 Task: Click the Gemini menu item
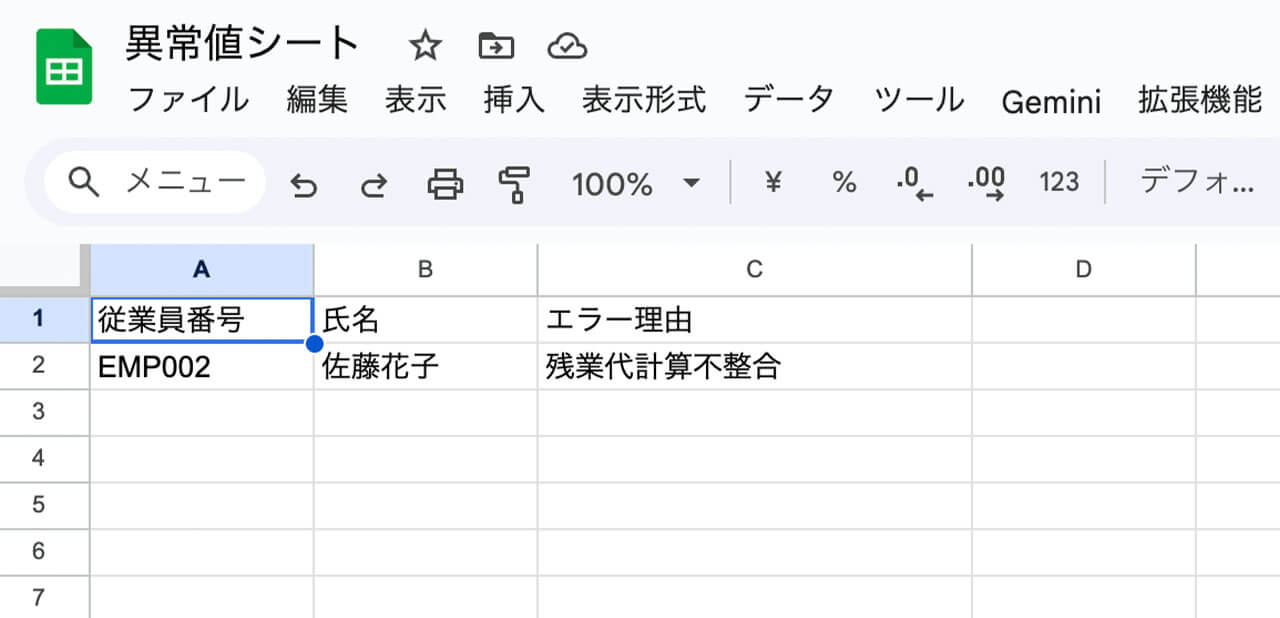[x=1051, y=98]
